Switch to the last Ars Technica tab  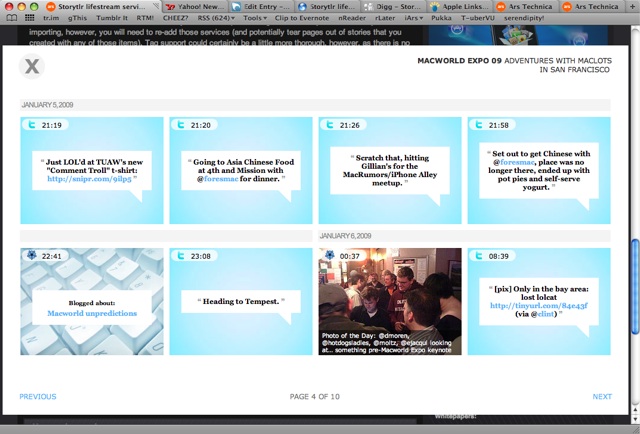[591, 7]
